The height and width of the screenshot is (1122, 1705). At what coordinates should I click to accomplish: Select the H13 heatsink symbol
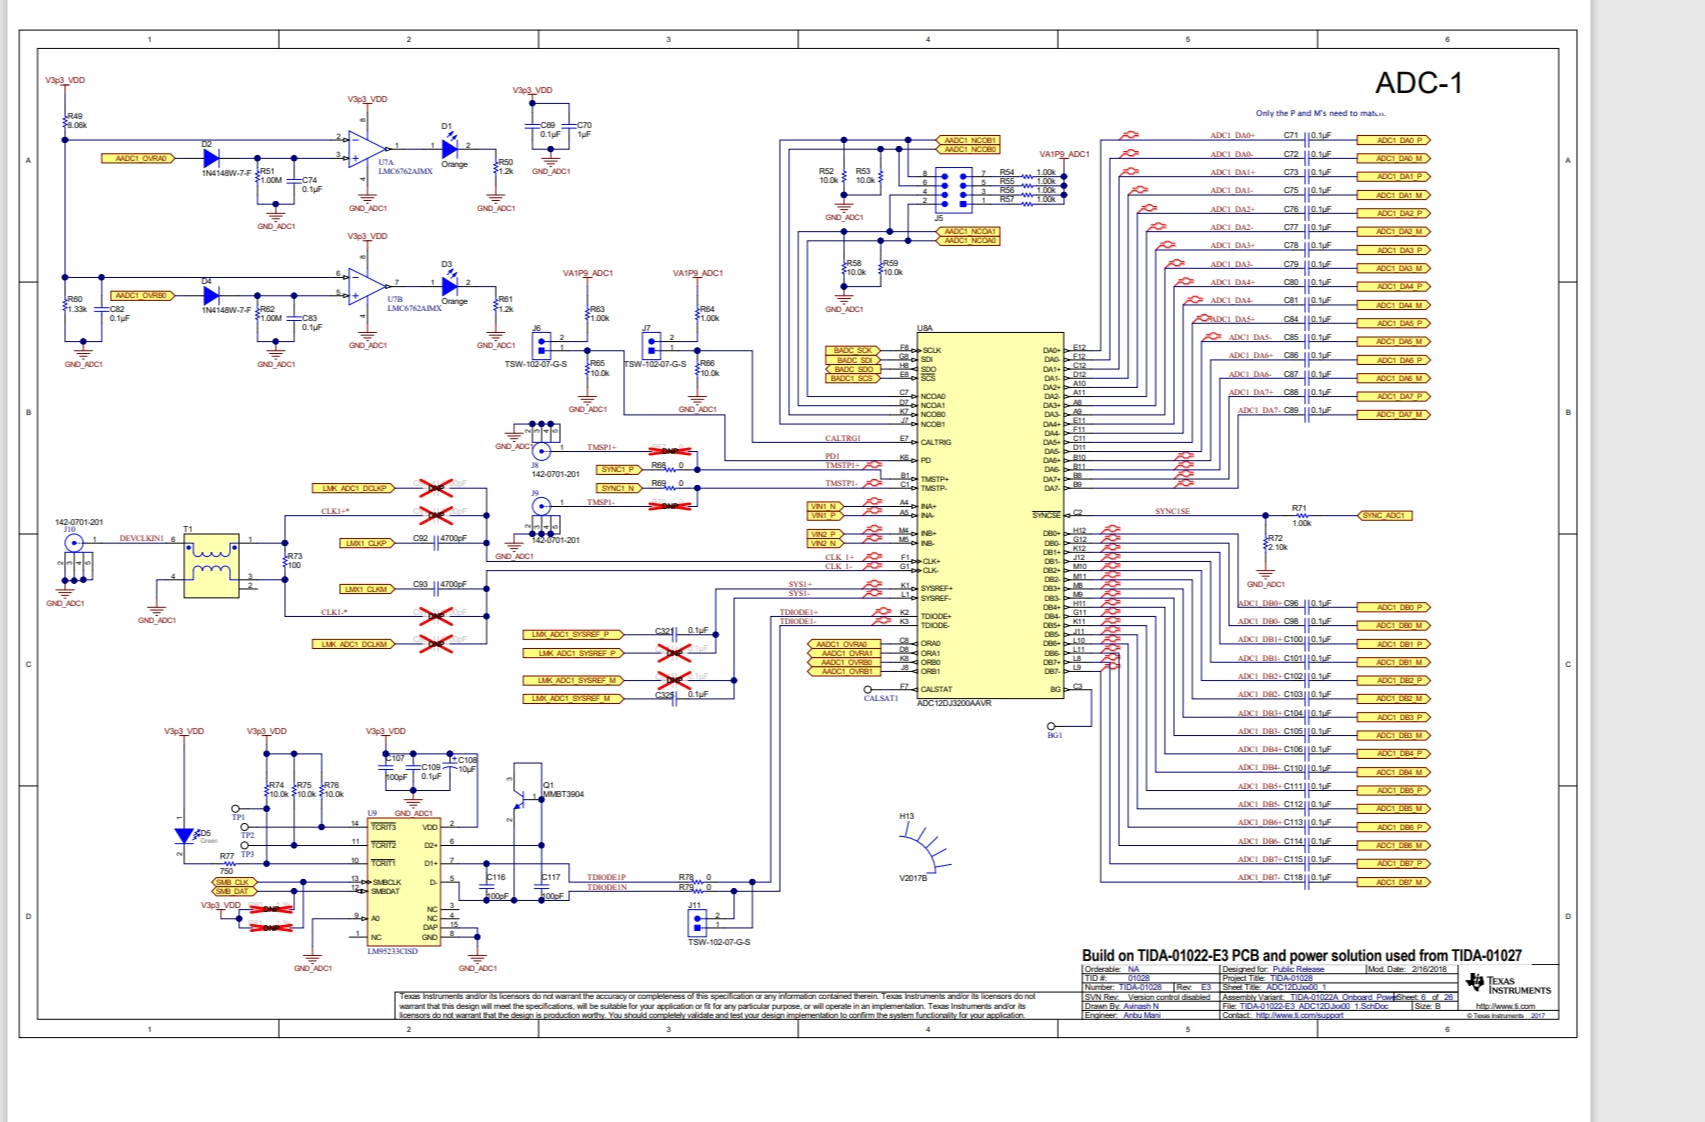click(x=930, y=850)
